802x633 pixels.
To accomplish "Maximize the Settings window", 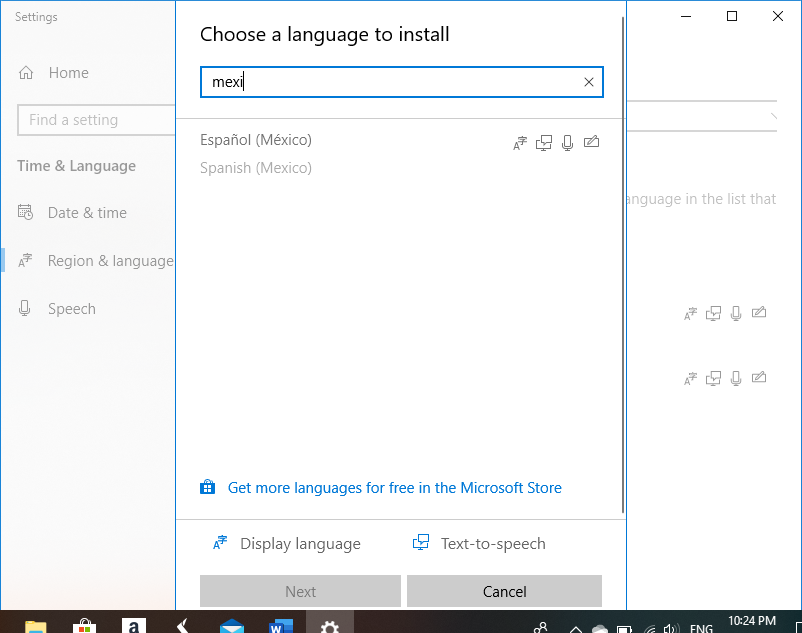I will click(x=732, y=16).
